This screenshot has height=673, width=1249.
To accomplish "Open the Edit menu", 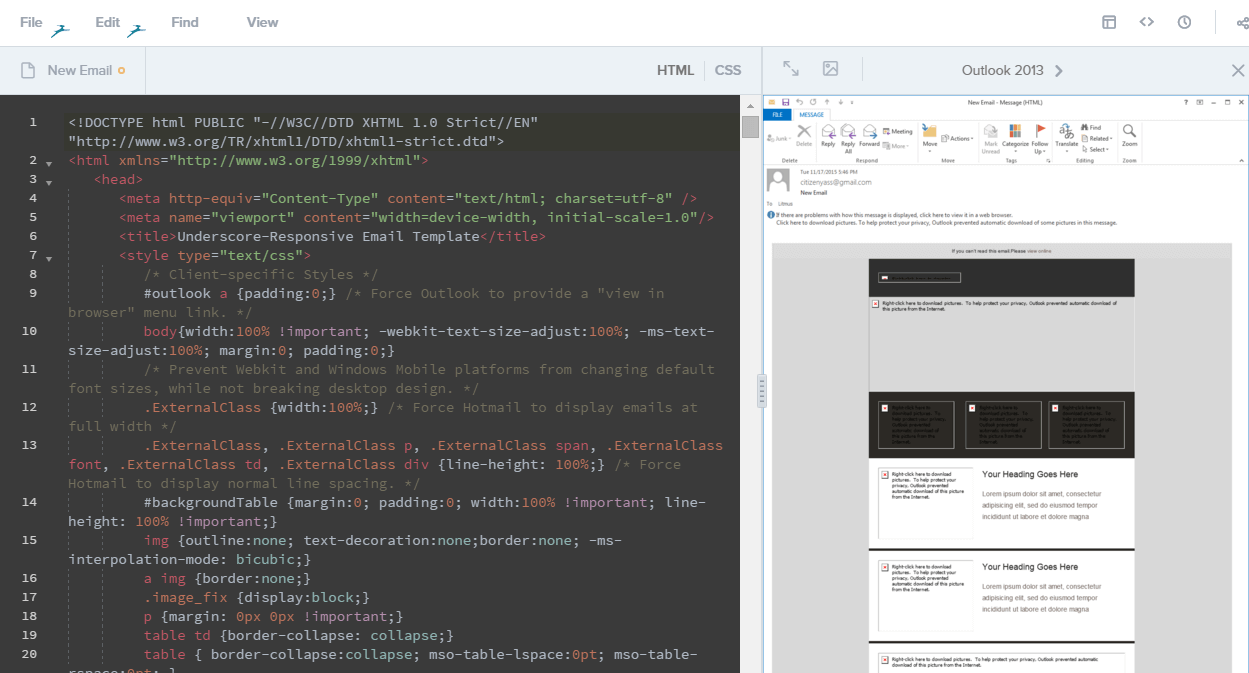I will (107, 22).
